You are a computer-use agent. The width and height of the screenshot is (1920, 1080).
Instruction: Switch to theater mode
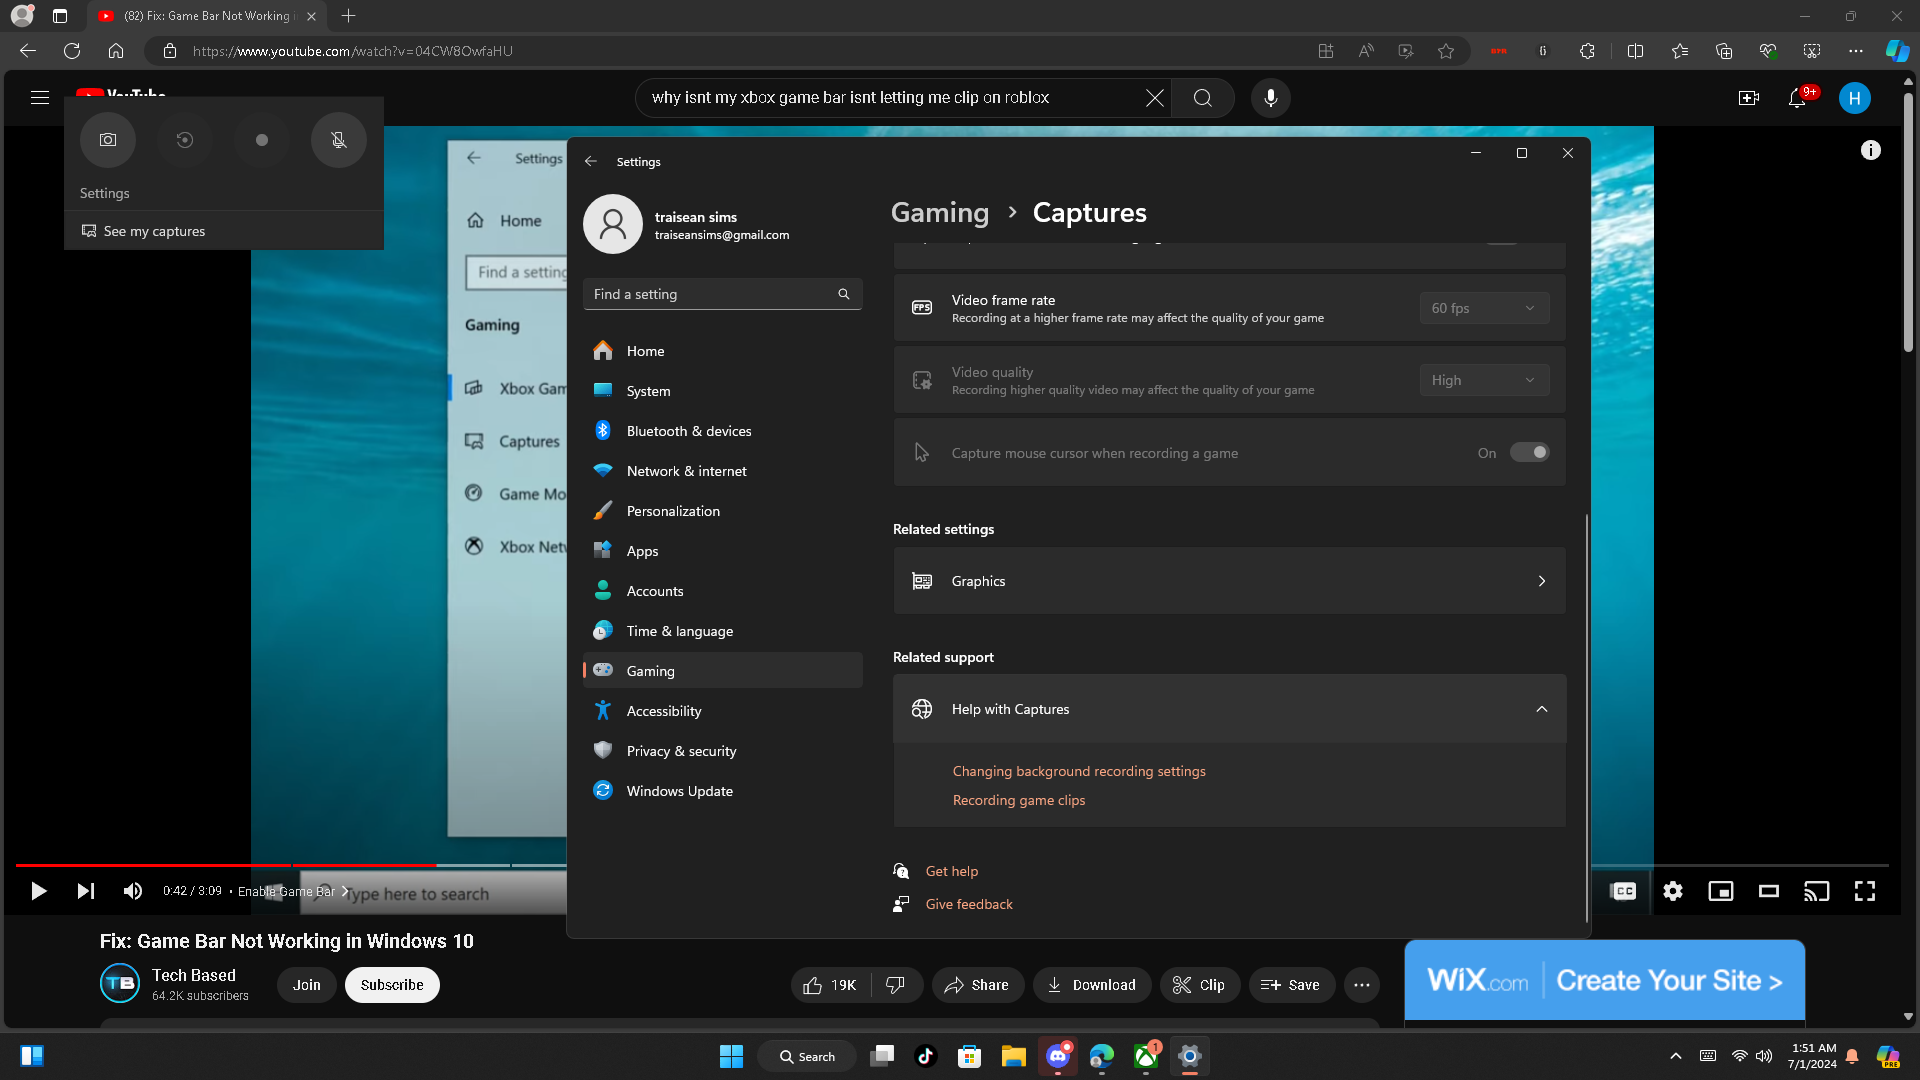coord(1769,891)
